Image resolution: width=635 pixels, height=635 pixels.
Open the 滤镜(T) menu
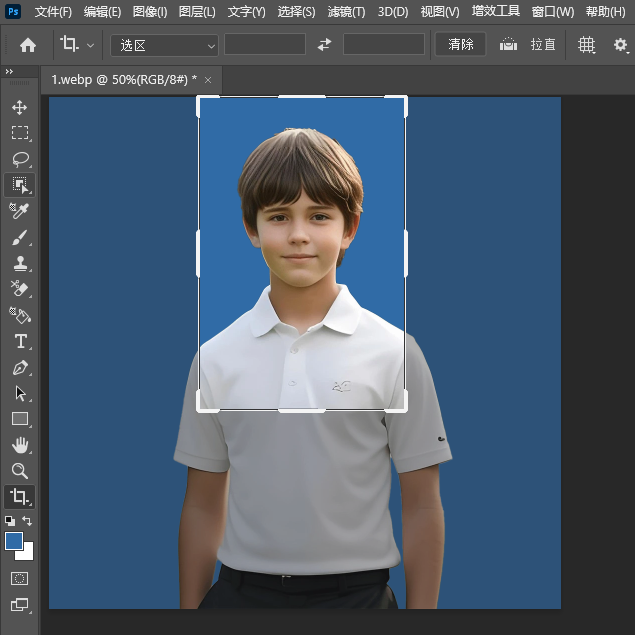click(x=346, y=12)
